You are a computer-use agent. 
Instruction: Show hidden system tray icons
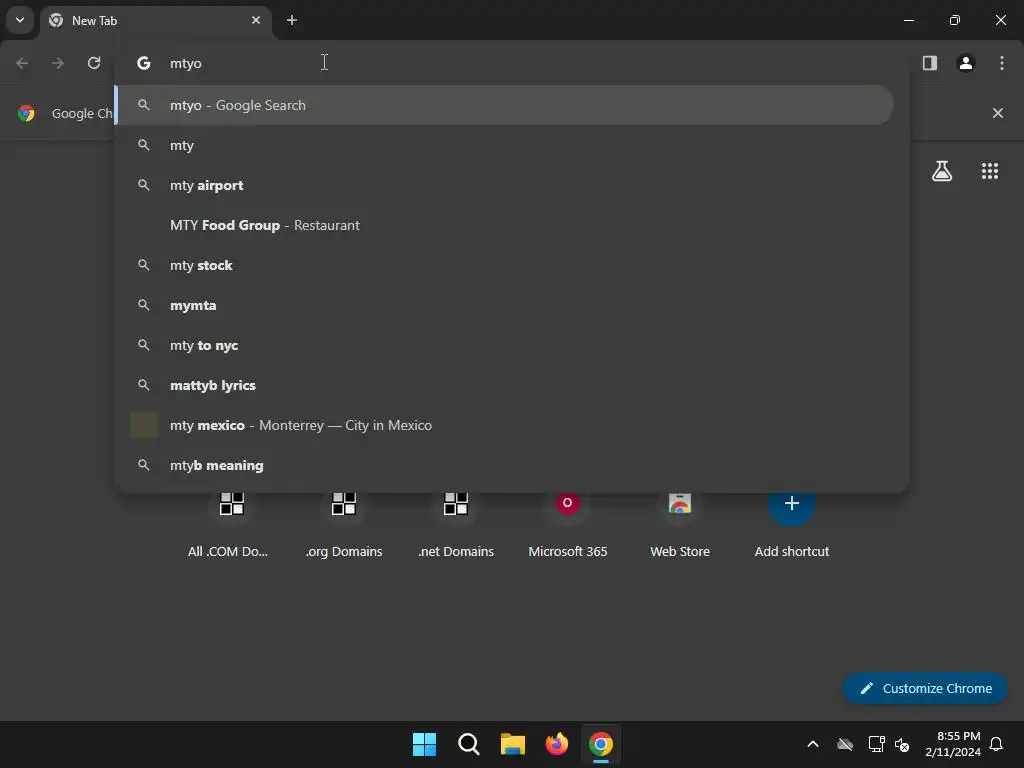813,744
